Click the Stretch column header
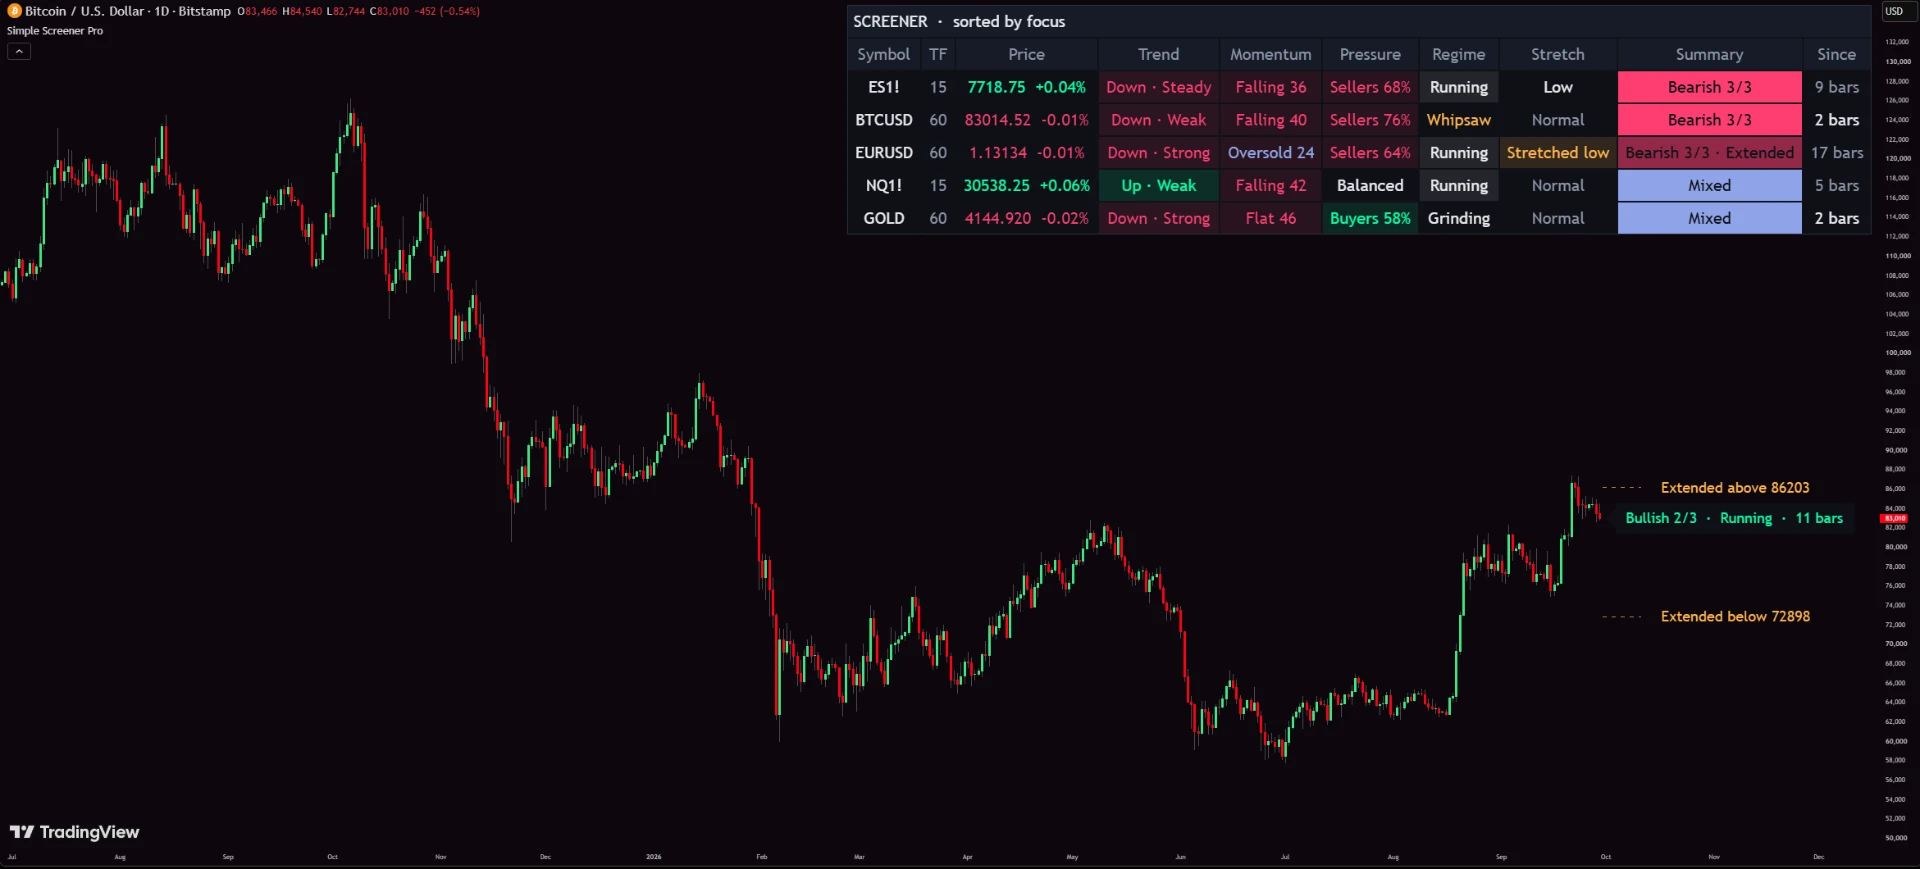Screen dimensions: 1920x869 1558,54
